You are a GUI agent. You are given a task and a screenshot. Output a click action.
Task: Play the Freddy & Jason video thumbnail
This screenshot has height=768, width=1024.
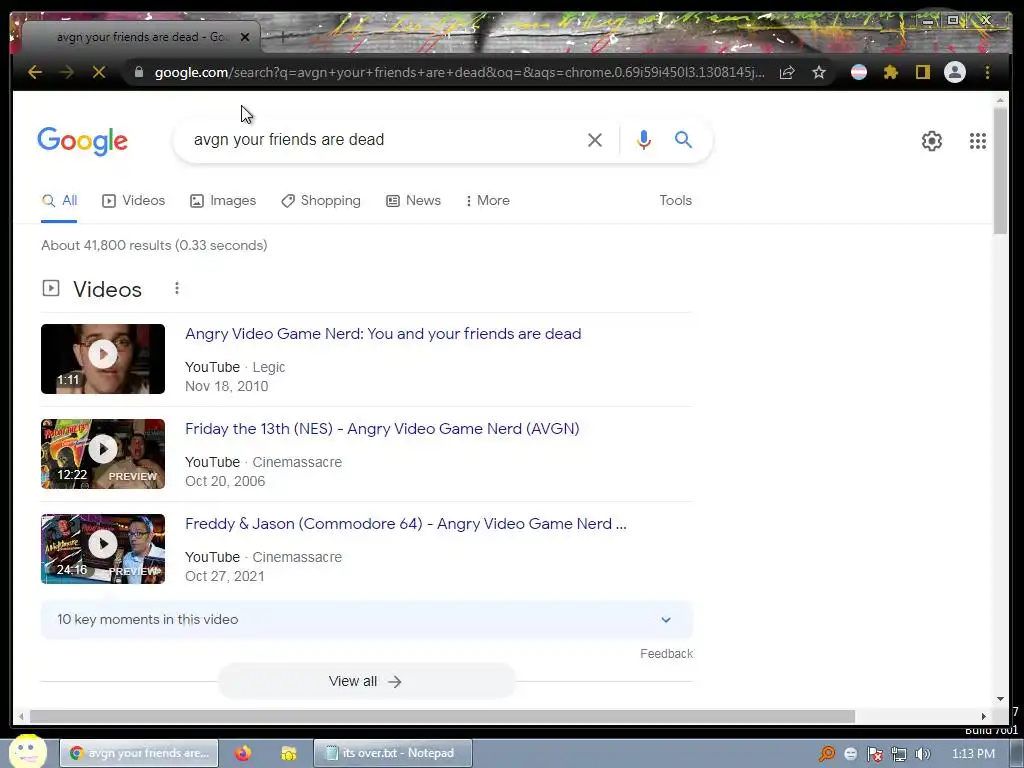[103, 549]
